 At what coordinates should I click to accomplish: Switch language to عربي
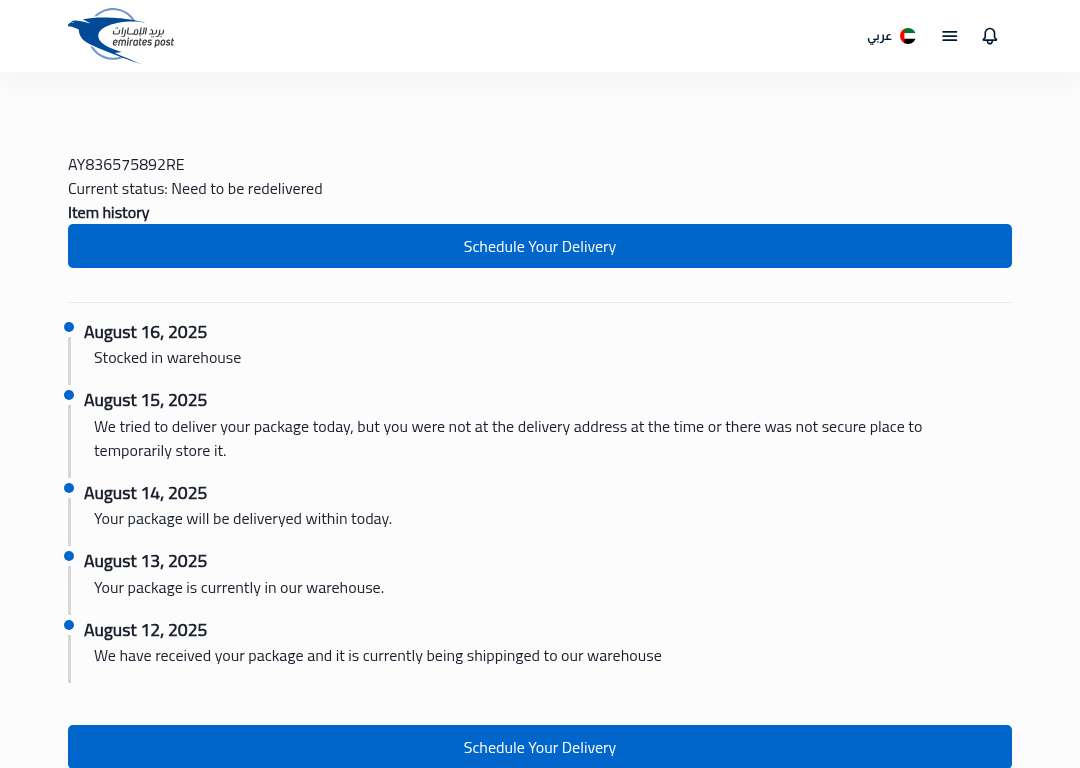coord(880,36)
